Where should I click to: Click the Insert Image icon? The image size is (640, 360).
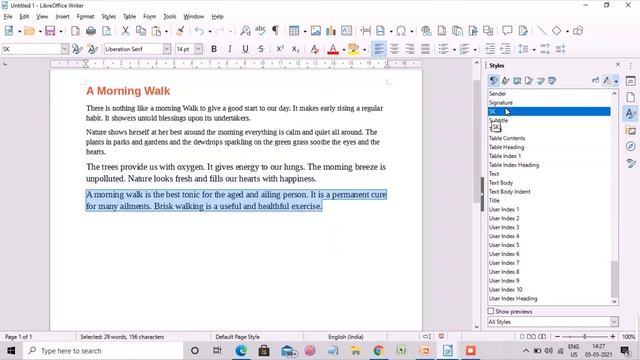316,31
